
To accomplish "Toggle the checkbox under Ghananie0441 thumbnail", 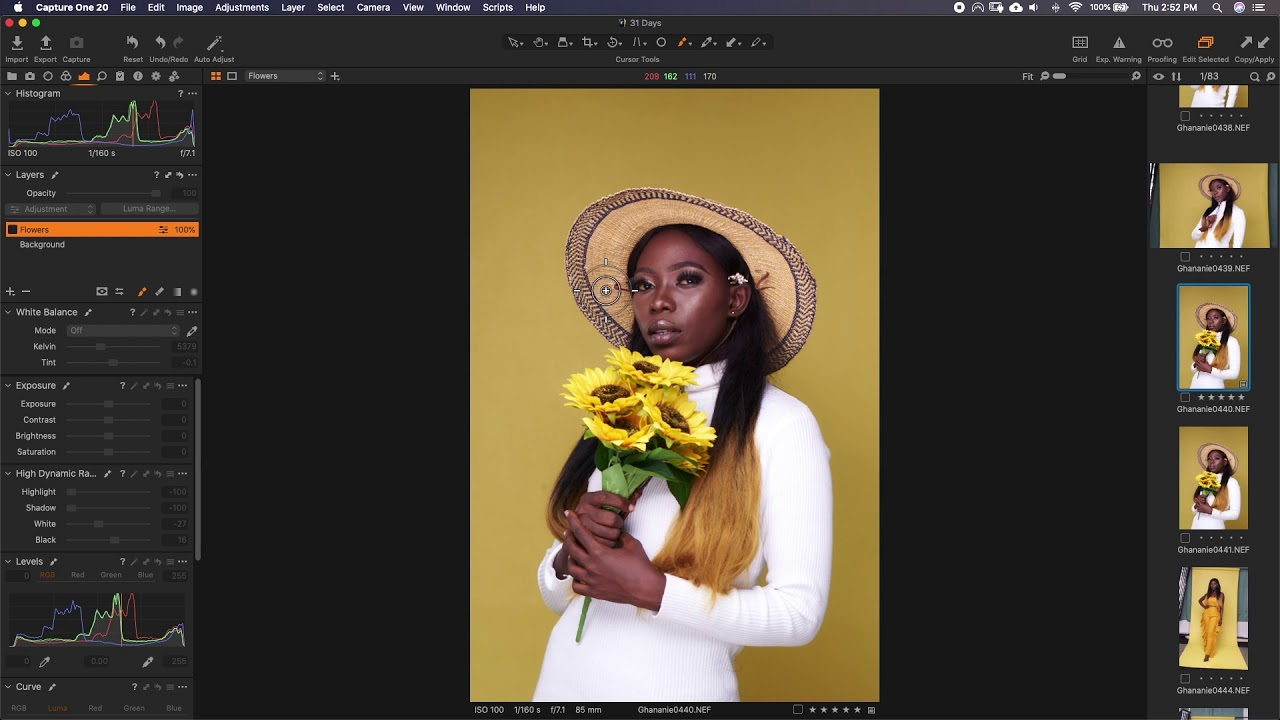I will [x=1185, y=538].
